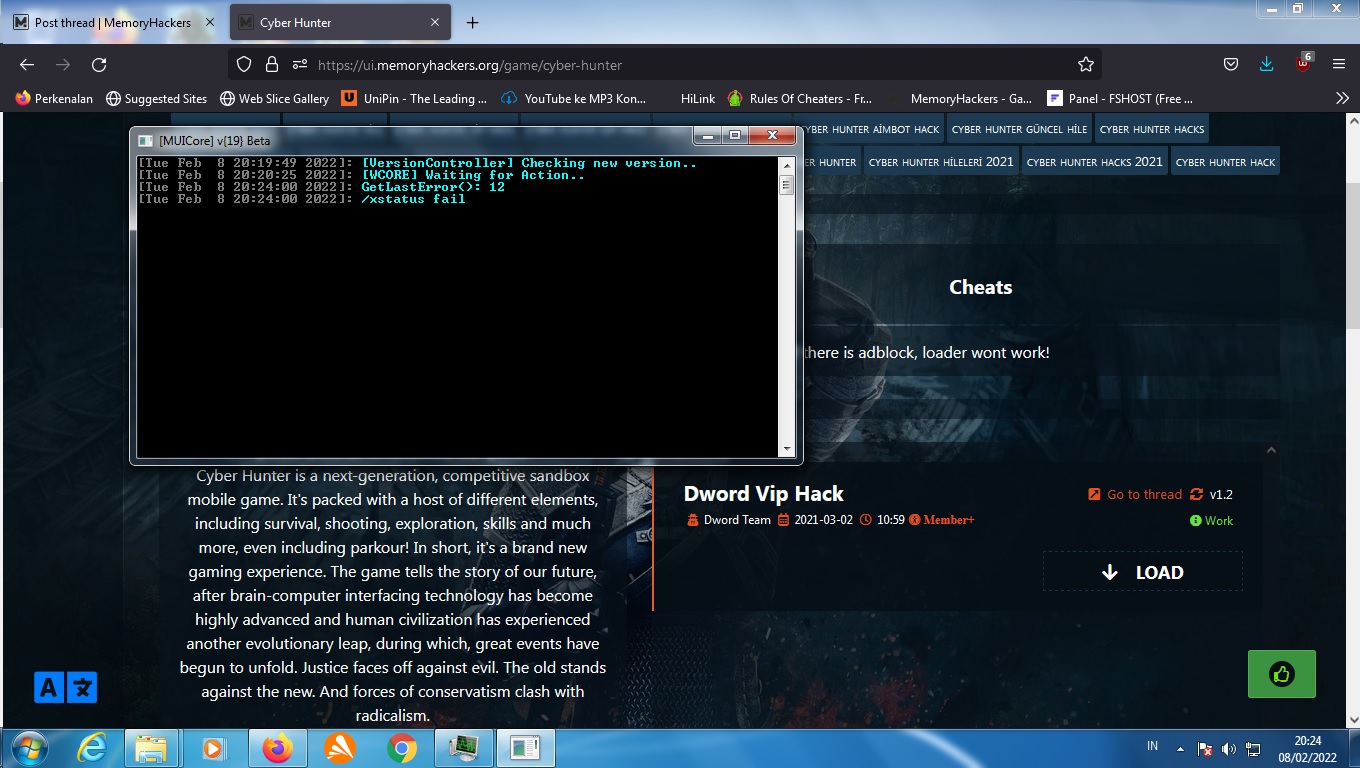Collapse the cheats list with the chevron
Viewport: 1360px width, 768px height.
click(x=1271, y=451)
